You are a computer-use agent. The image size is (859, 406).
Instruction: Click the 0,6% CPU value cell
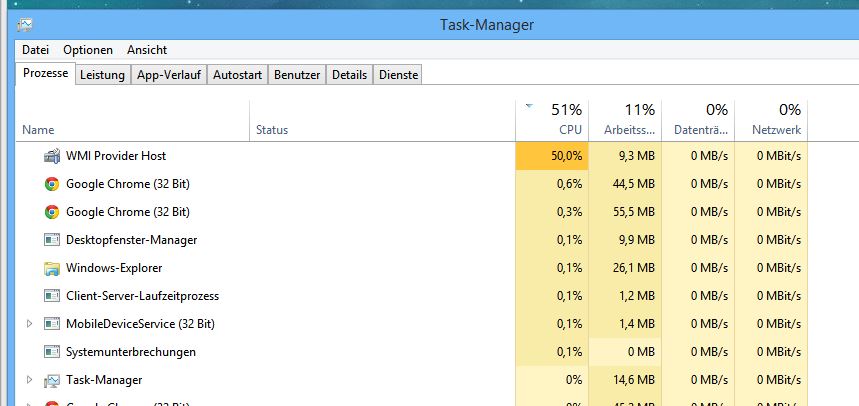(552, 184)
